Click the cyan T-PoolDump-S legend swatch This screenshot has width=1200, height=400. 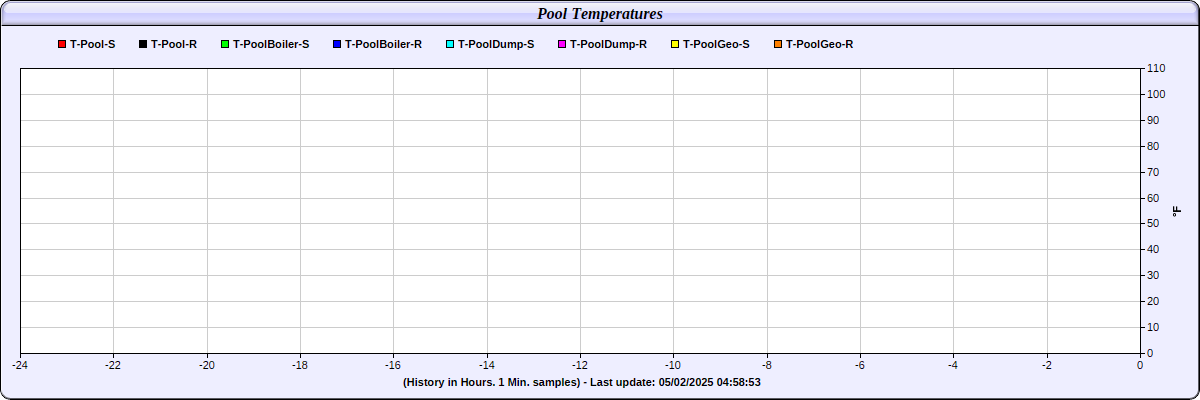coord(450,44)
